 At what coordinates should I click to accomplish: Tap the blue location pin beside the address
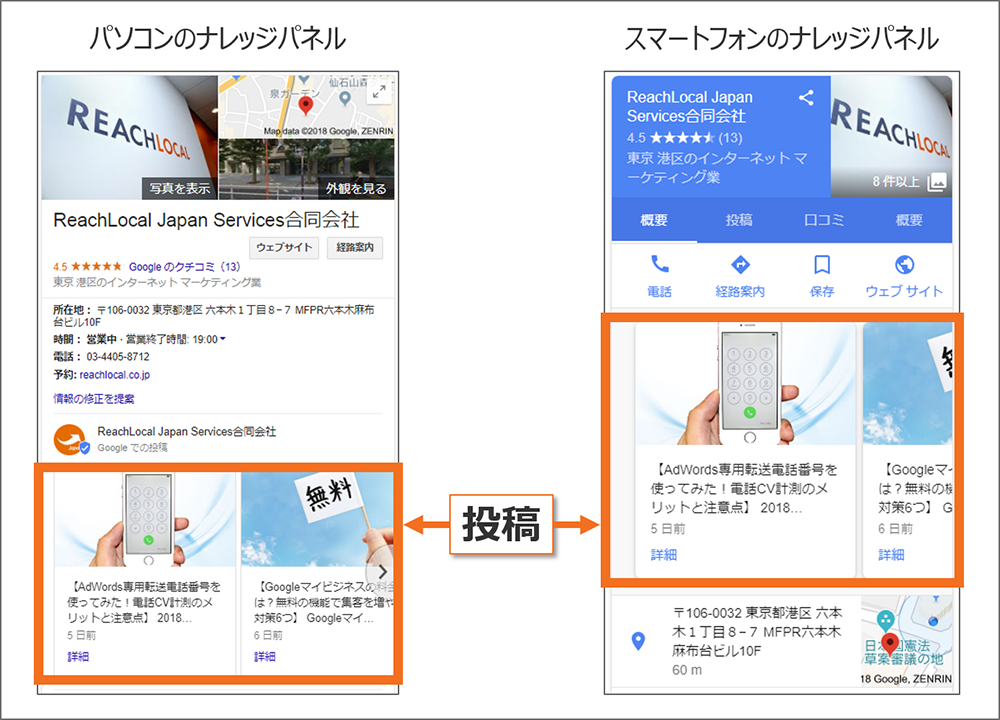point(638,641)
